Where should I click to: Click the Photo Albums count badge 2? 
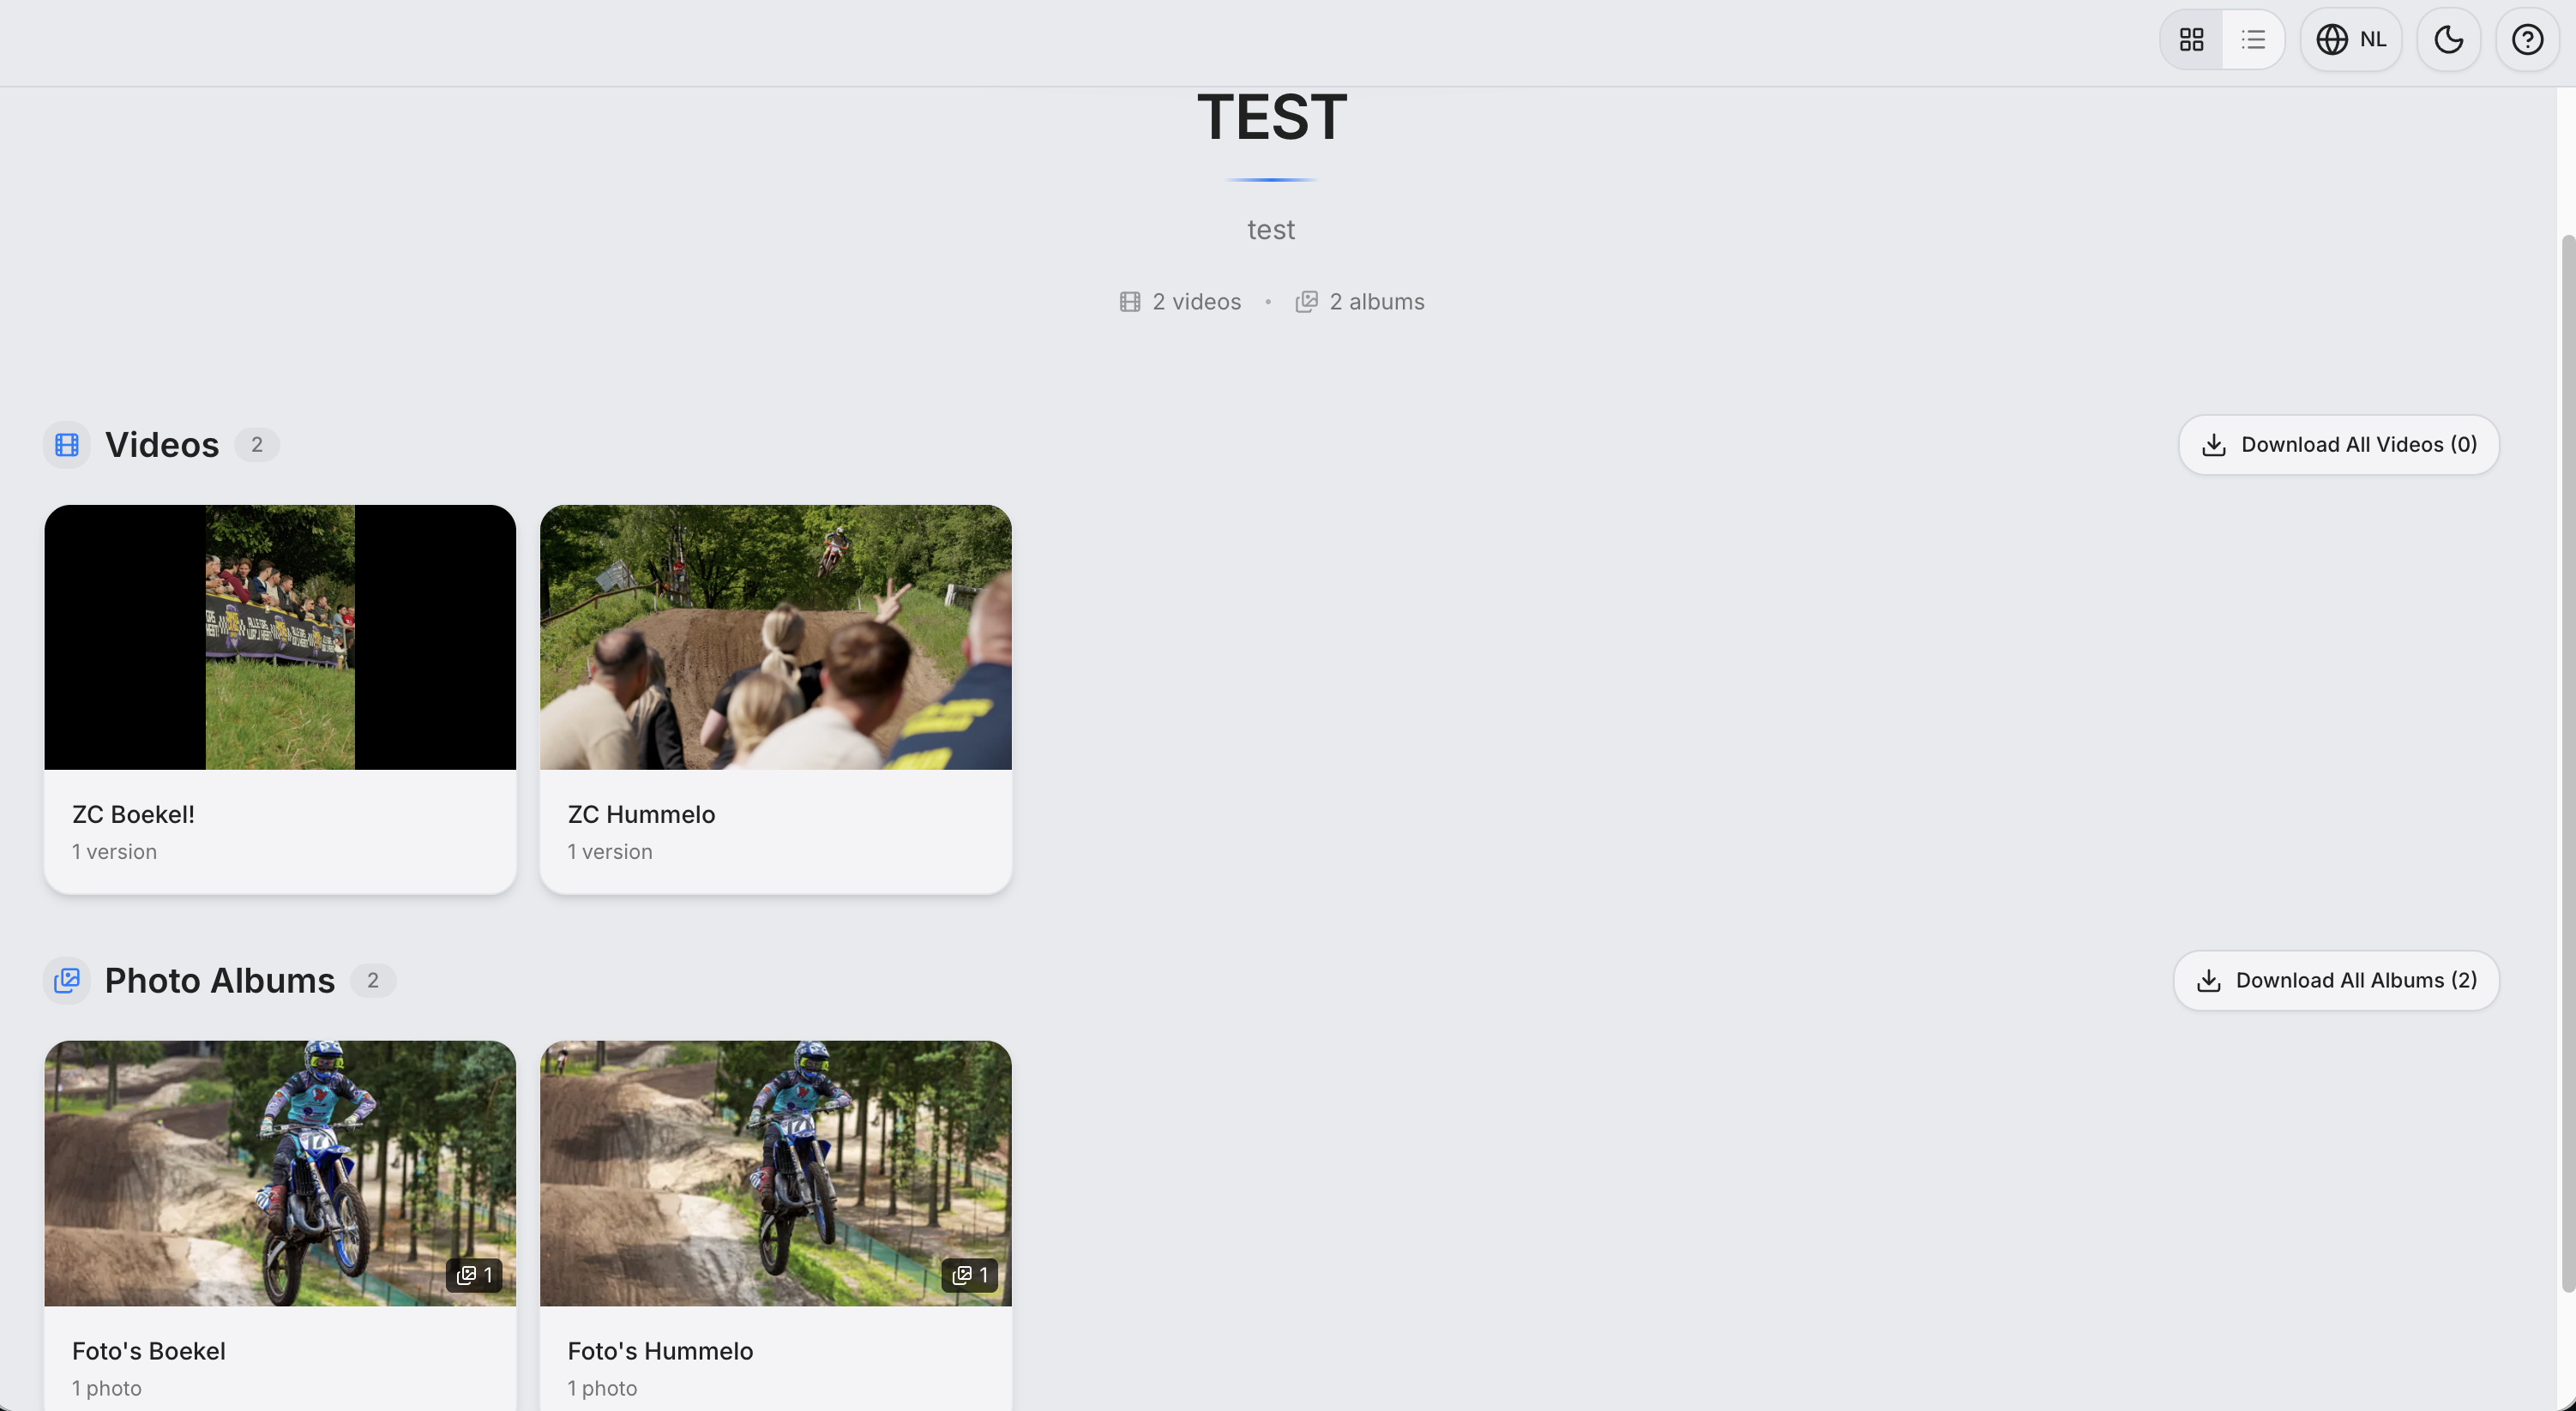click(373, 981)
